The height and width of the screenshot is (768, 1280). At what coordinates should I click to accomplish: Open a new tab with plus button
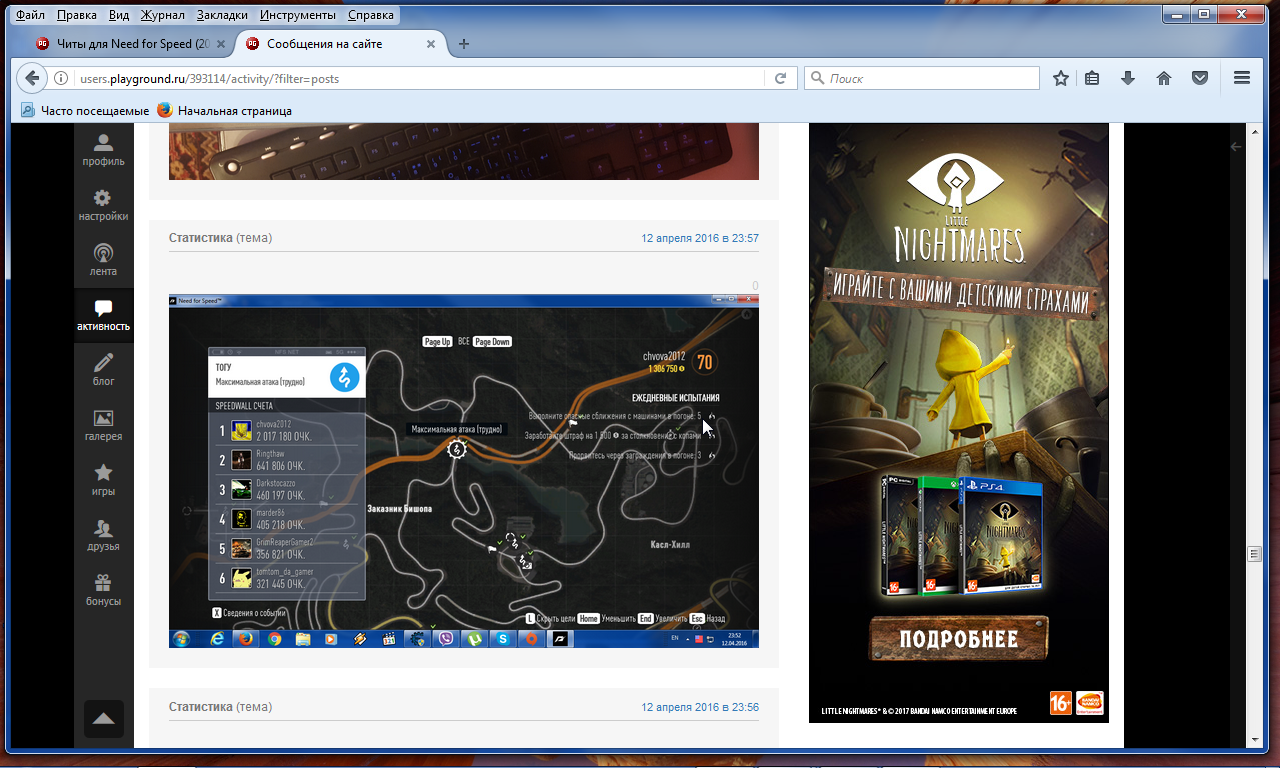pos(464,44)
